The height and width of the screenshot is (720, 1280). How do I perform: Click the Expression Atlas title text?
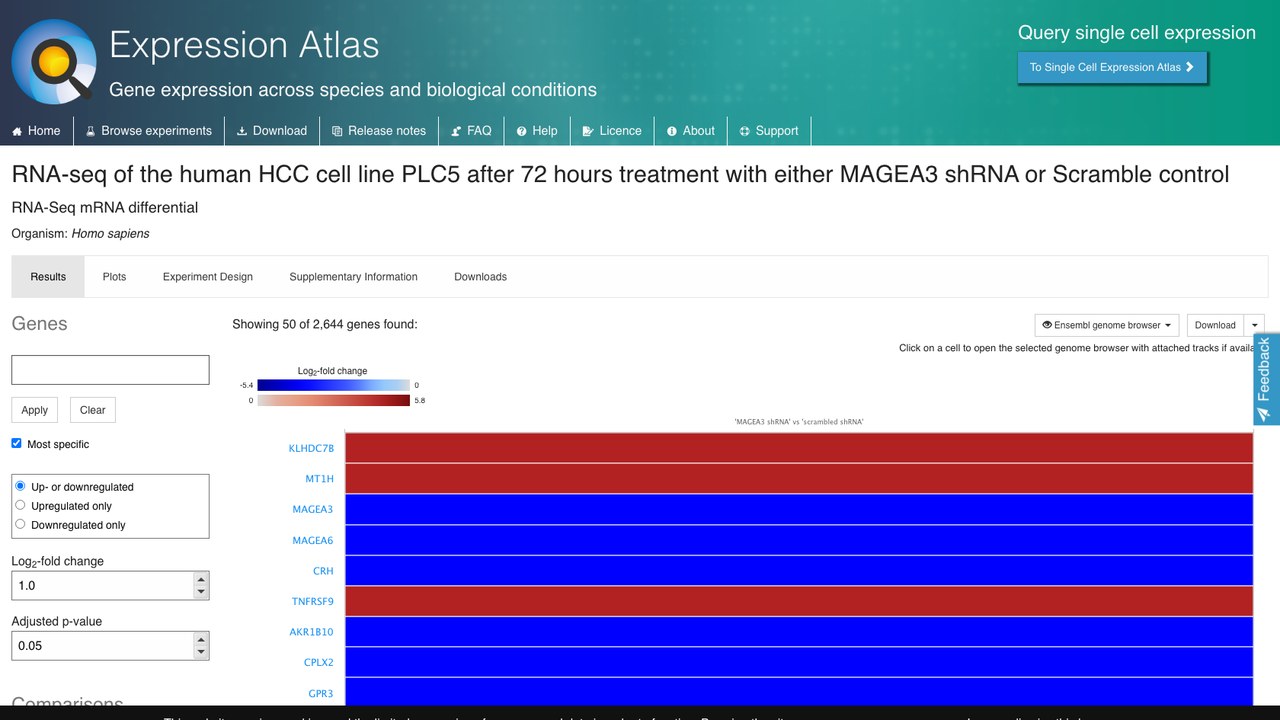coord(244,45)
